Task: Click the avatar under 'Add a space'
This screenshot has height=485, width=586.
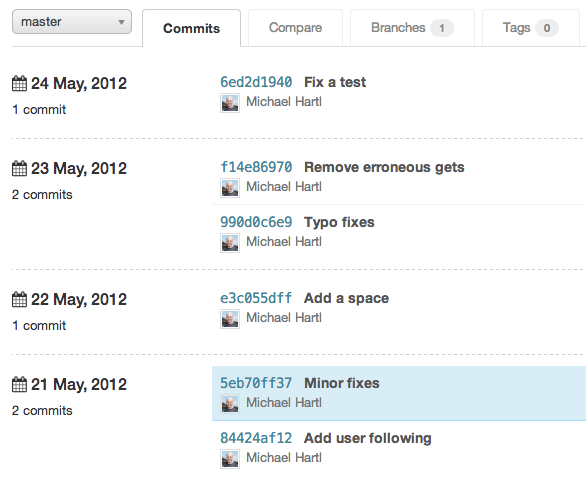Action: [x=230, y=319]
